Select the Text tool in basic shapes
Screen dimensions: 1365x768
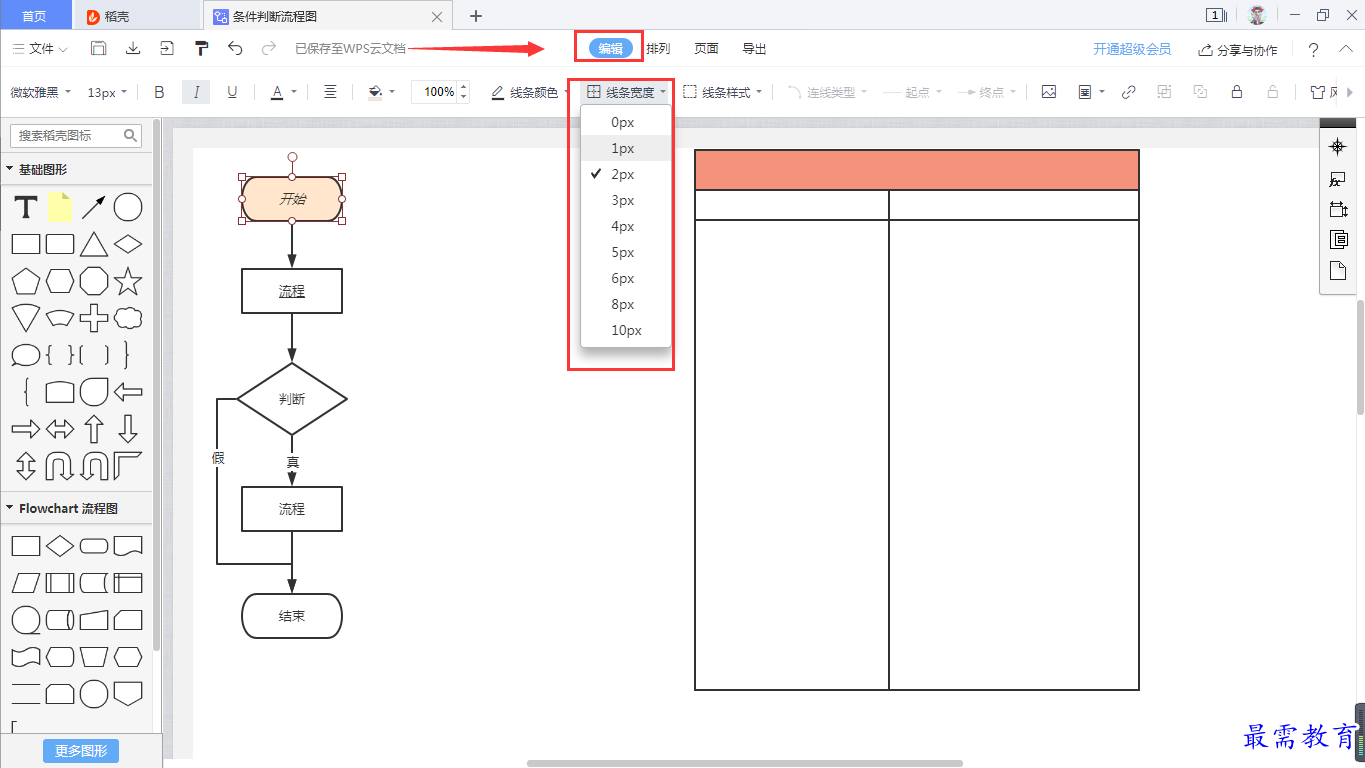[26, 208]
